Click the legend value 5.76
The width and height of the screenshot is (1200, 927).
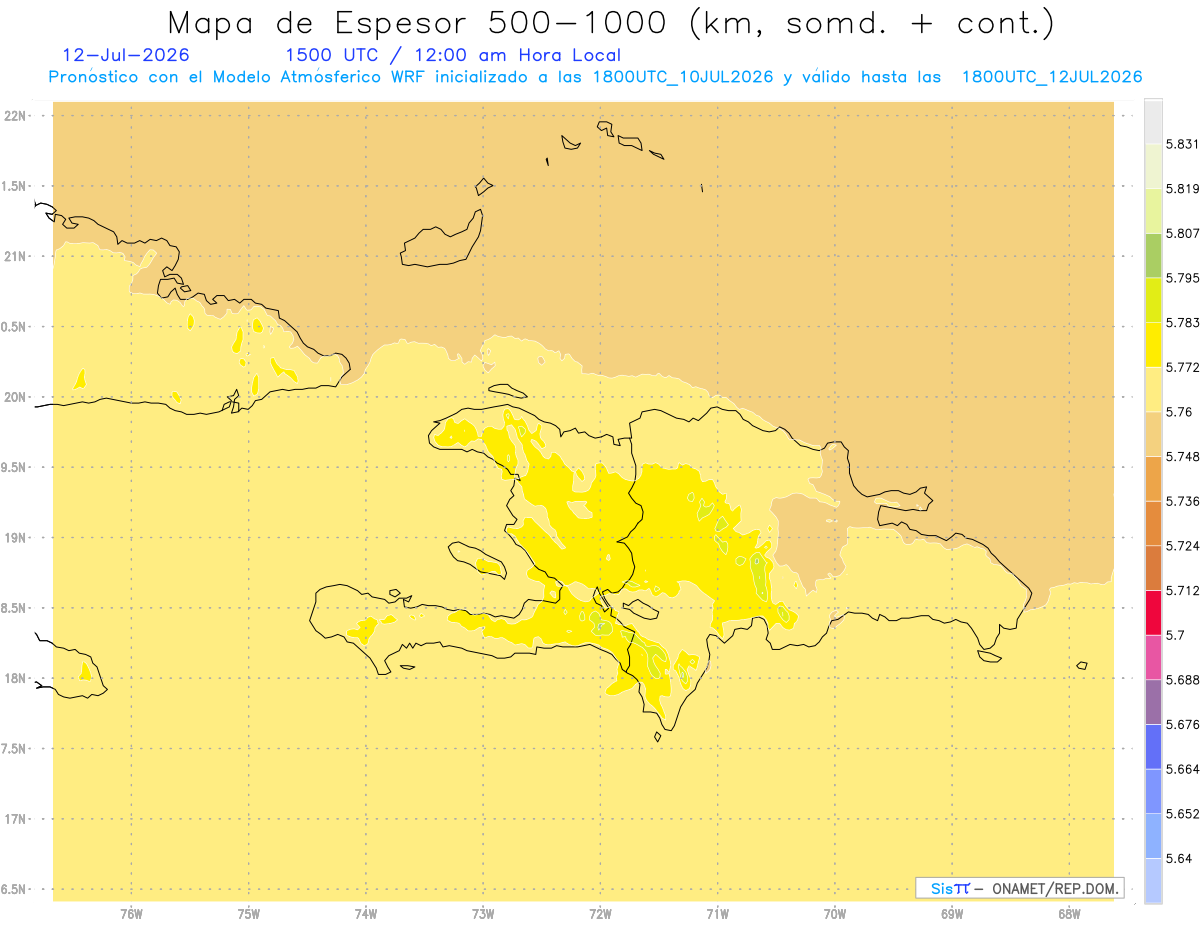point(1179,412)
